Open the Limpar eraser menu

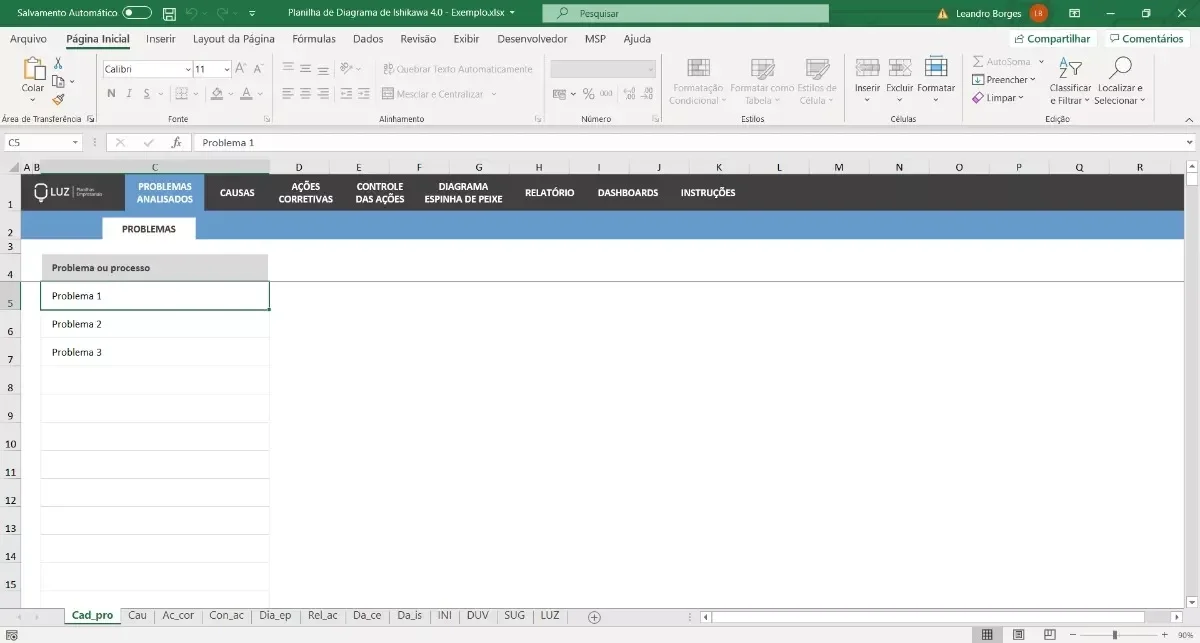pos(998,98)
